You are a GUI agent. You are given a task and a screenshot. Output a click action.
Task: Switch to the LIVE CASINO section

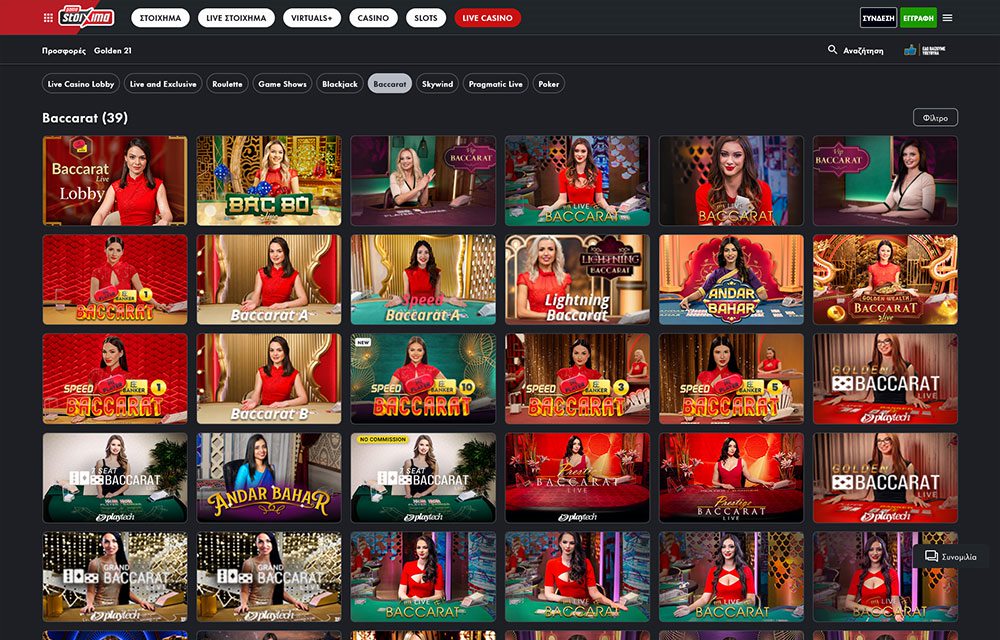487,18
